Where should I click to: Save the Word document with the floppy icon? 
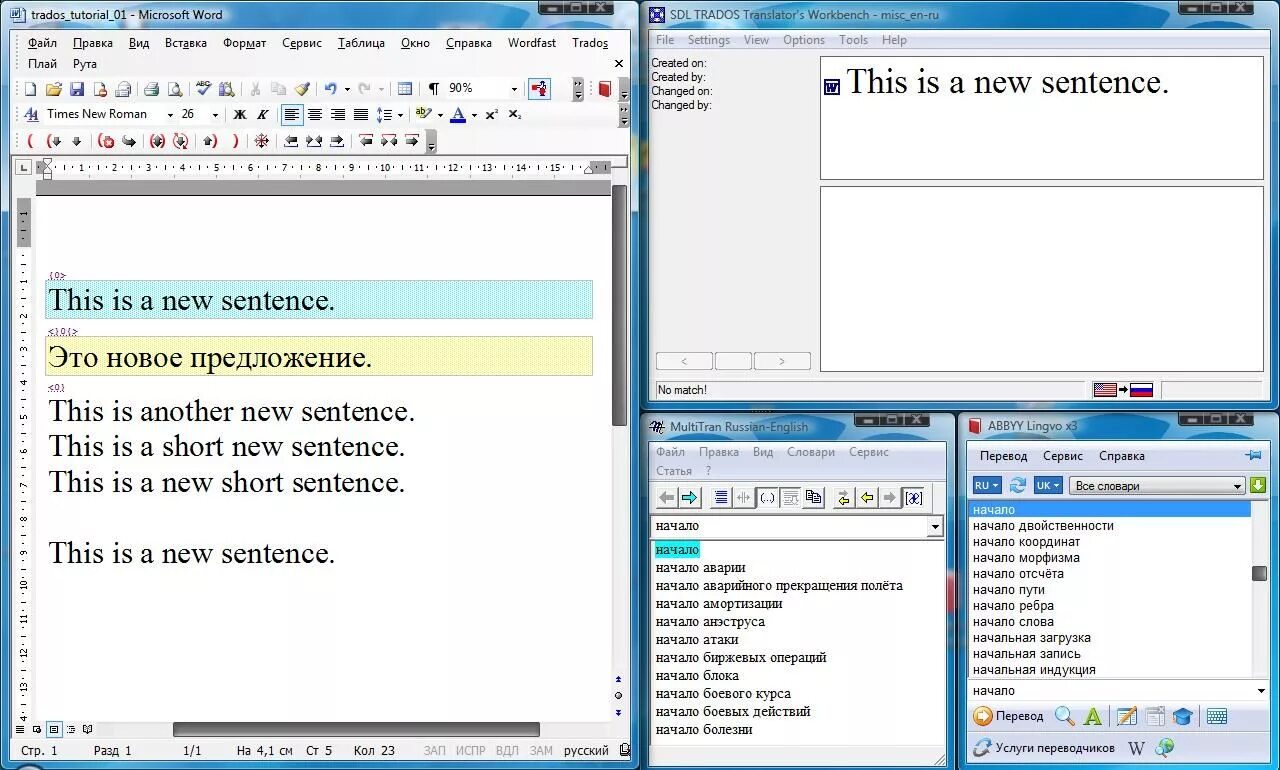click(76, 89)
